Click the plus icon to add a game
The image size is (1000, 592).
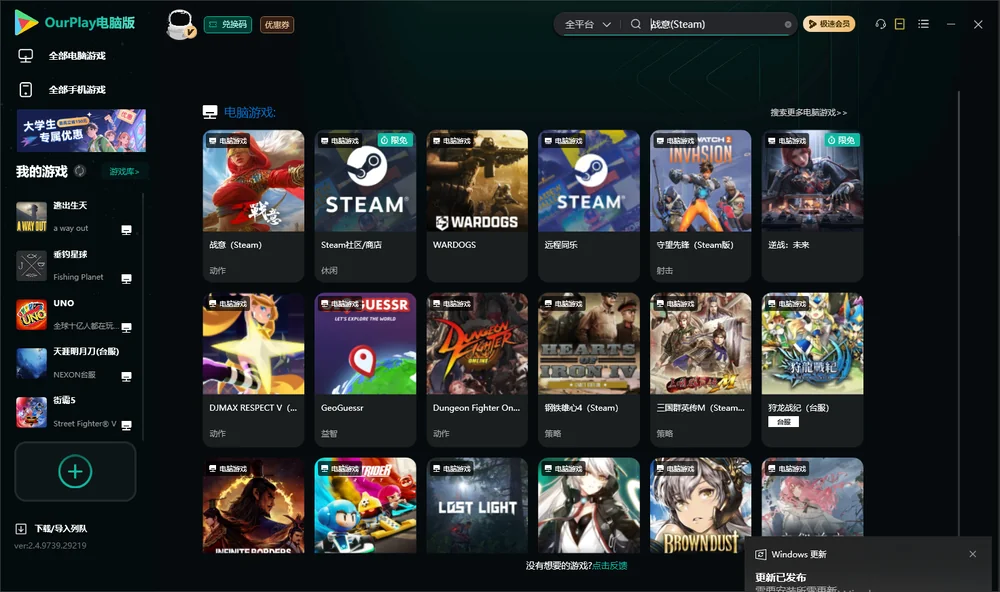pos(75,471)
